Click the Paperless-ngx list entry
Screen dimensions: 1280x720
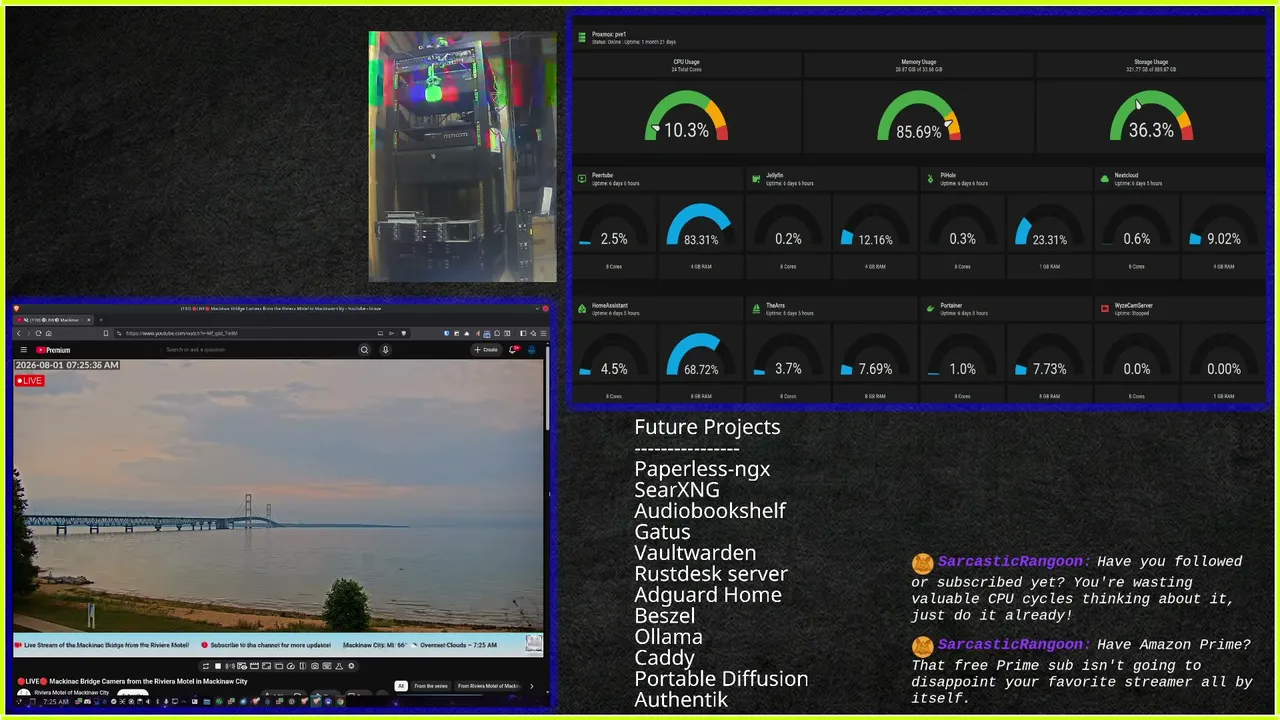702,469
